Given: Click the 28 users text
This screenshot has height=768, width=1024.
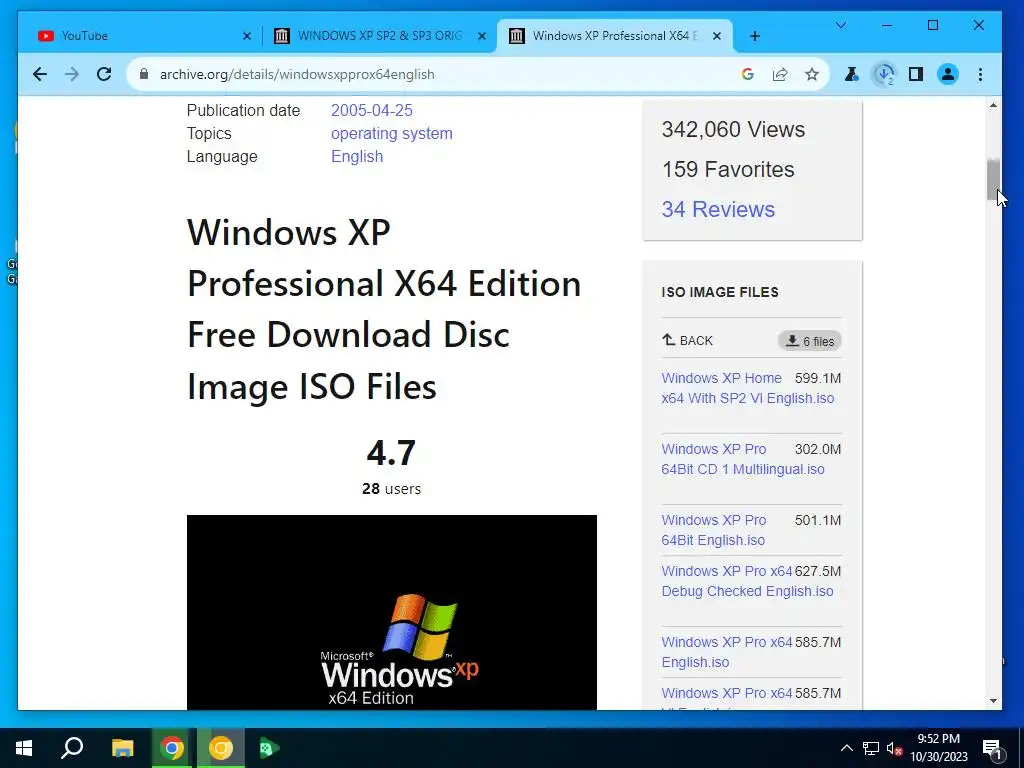Looking at the screenshot, I should [391, 488].
